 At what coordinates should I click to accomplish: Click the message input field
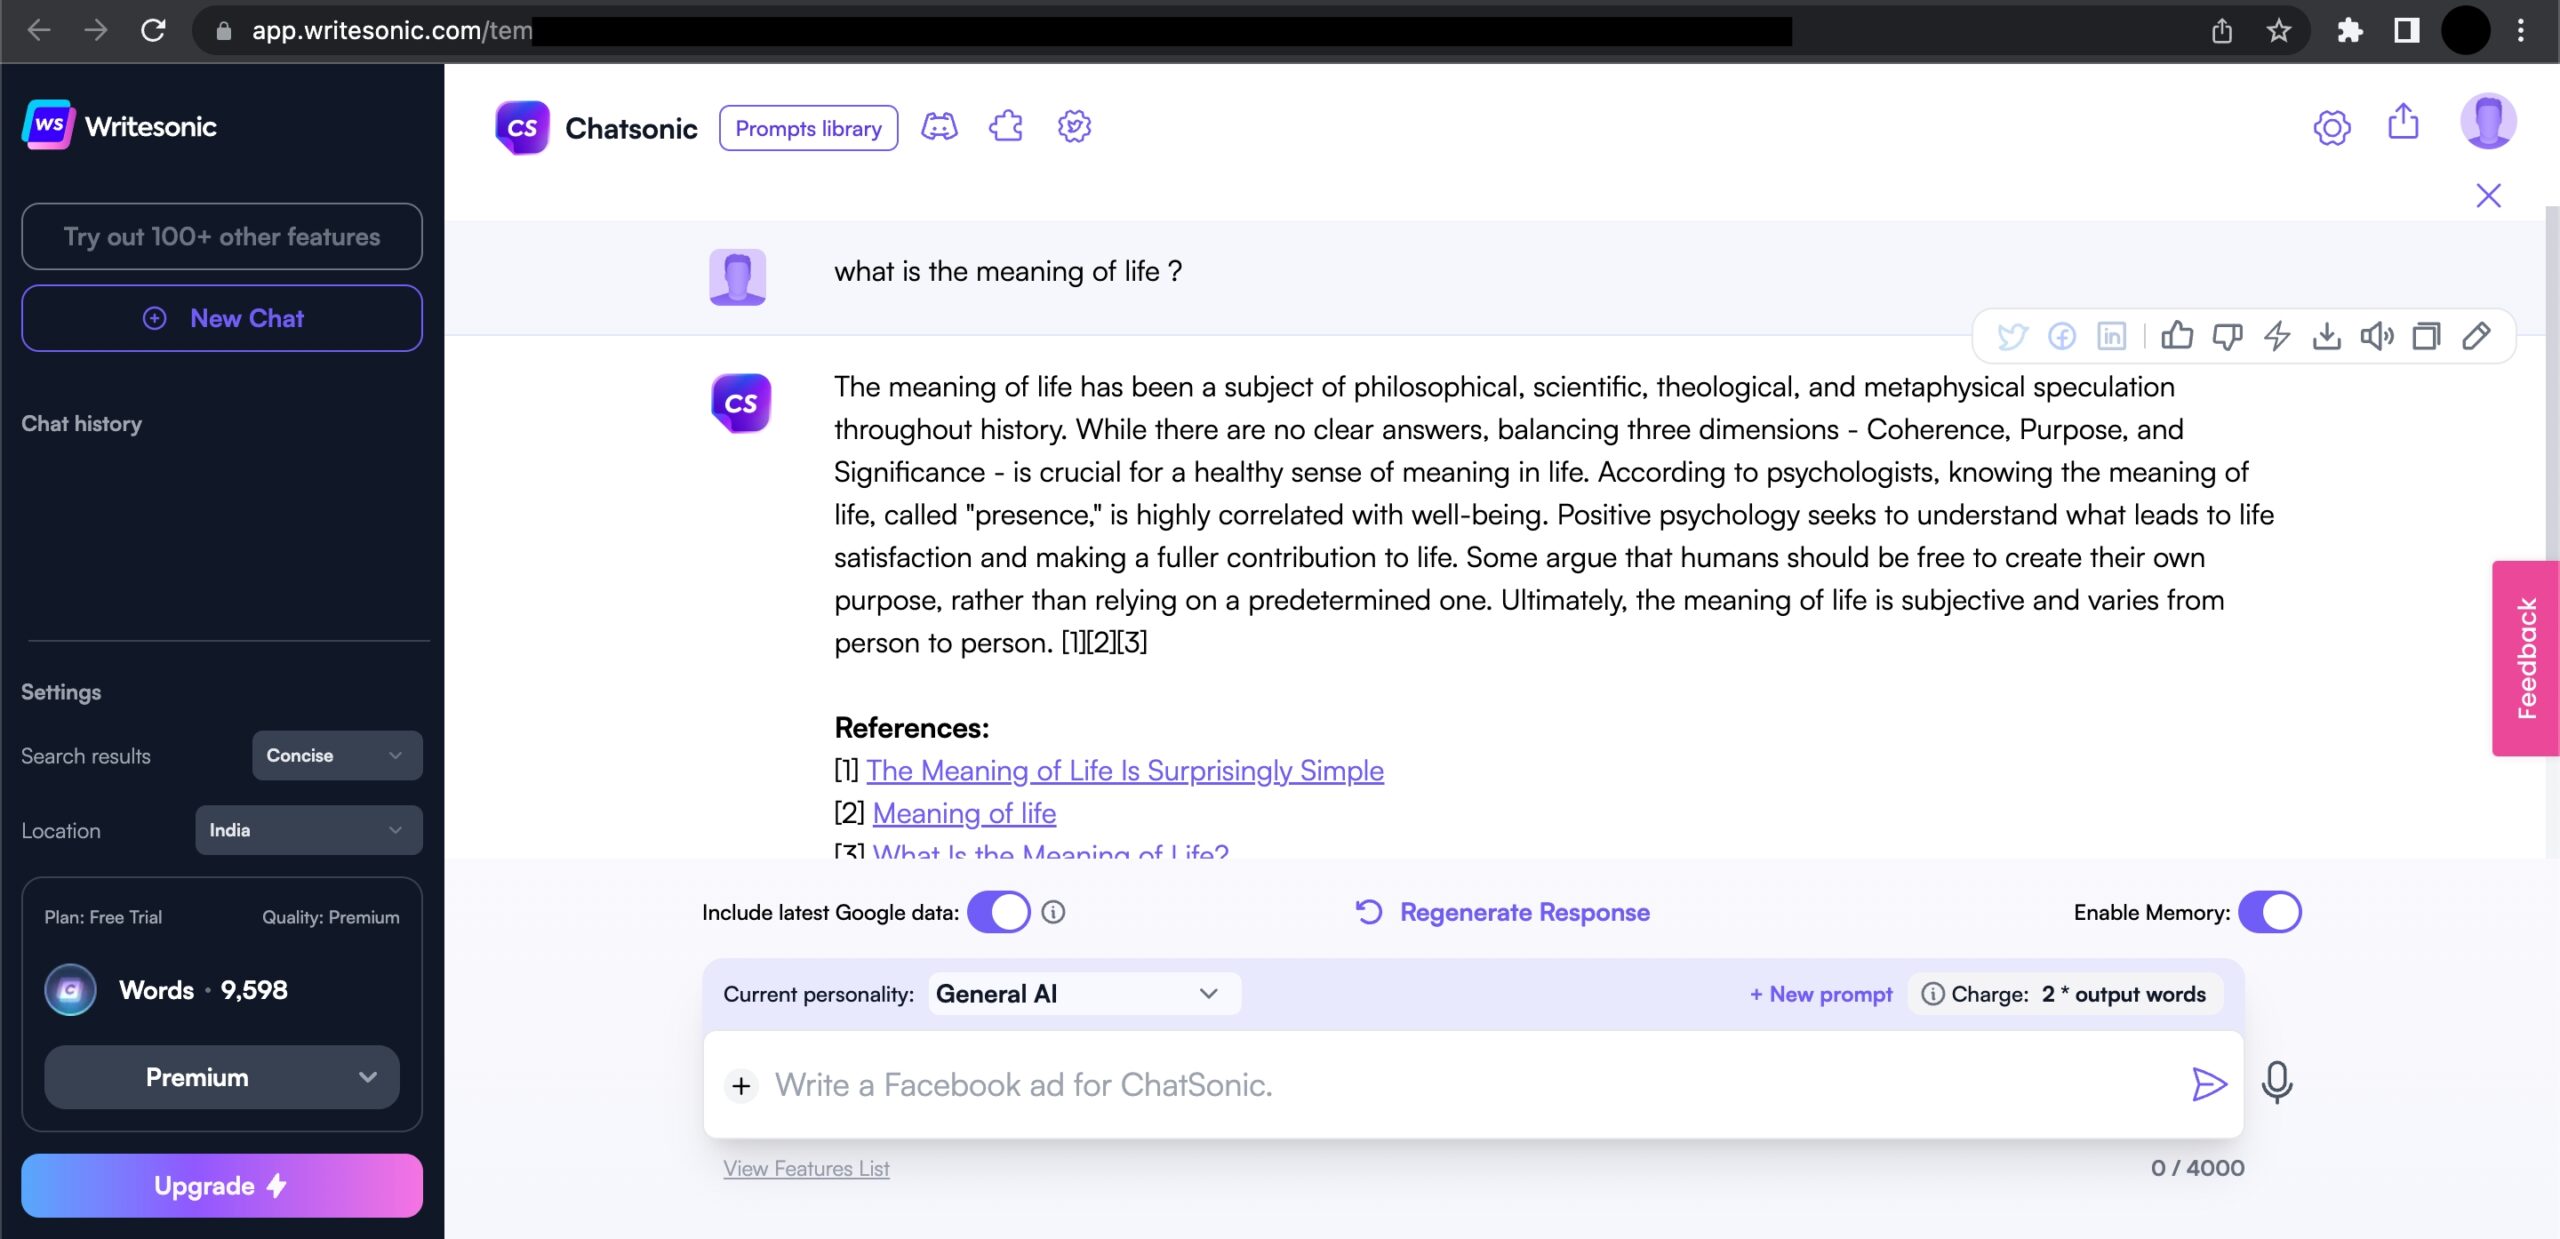pos(1472,1084)
